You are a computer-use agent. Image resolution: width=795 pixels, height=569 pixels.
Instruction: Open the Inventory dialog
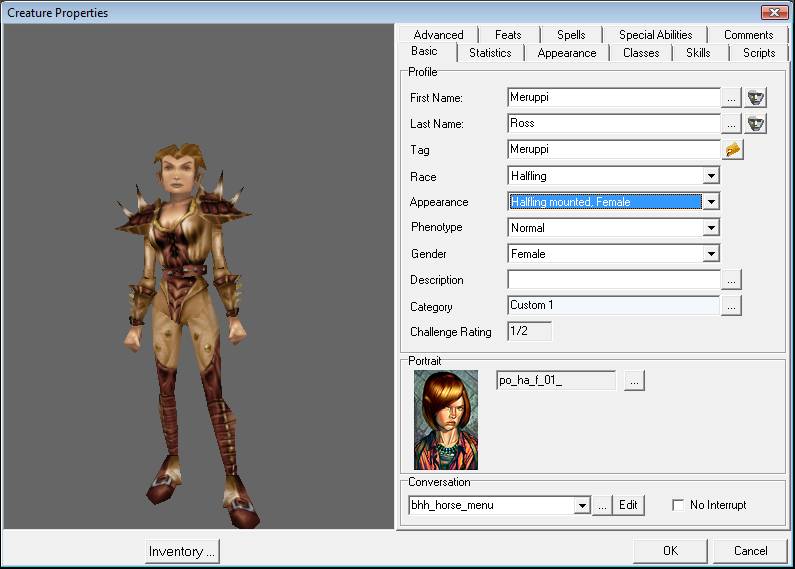(x=182, y=551)
